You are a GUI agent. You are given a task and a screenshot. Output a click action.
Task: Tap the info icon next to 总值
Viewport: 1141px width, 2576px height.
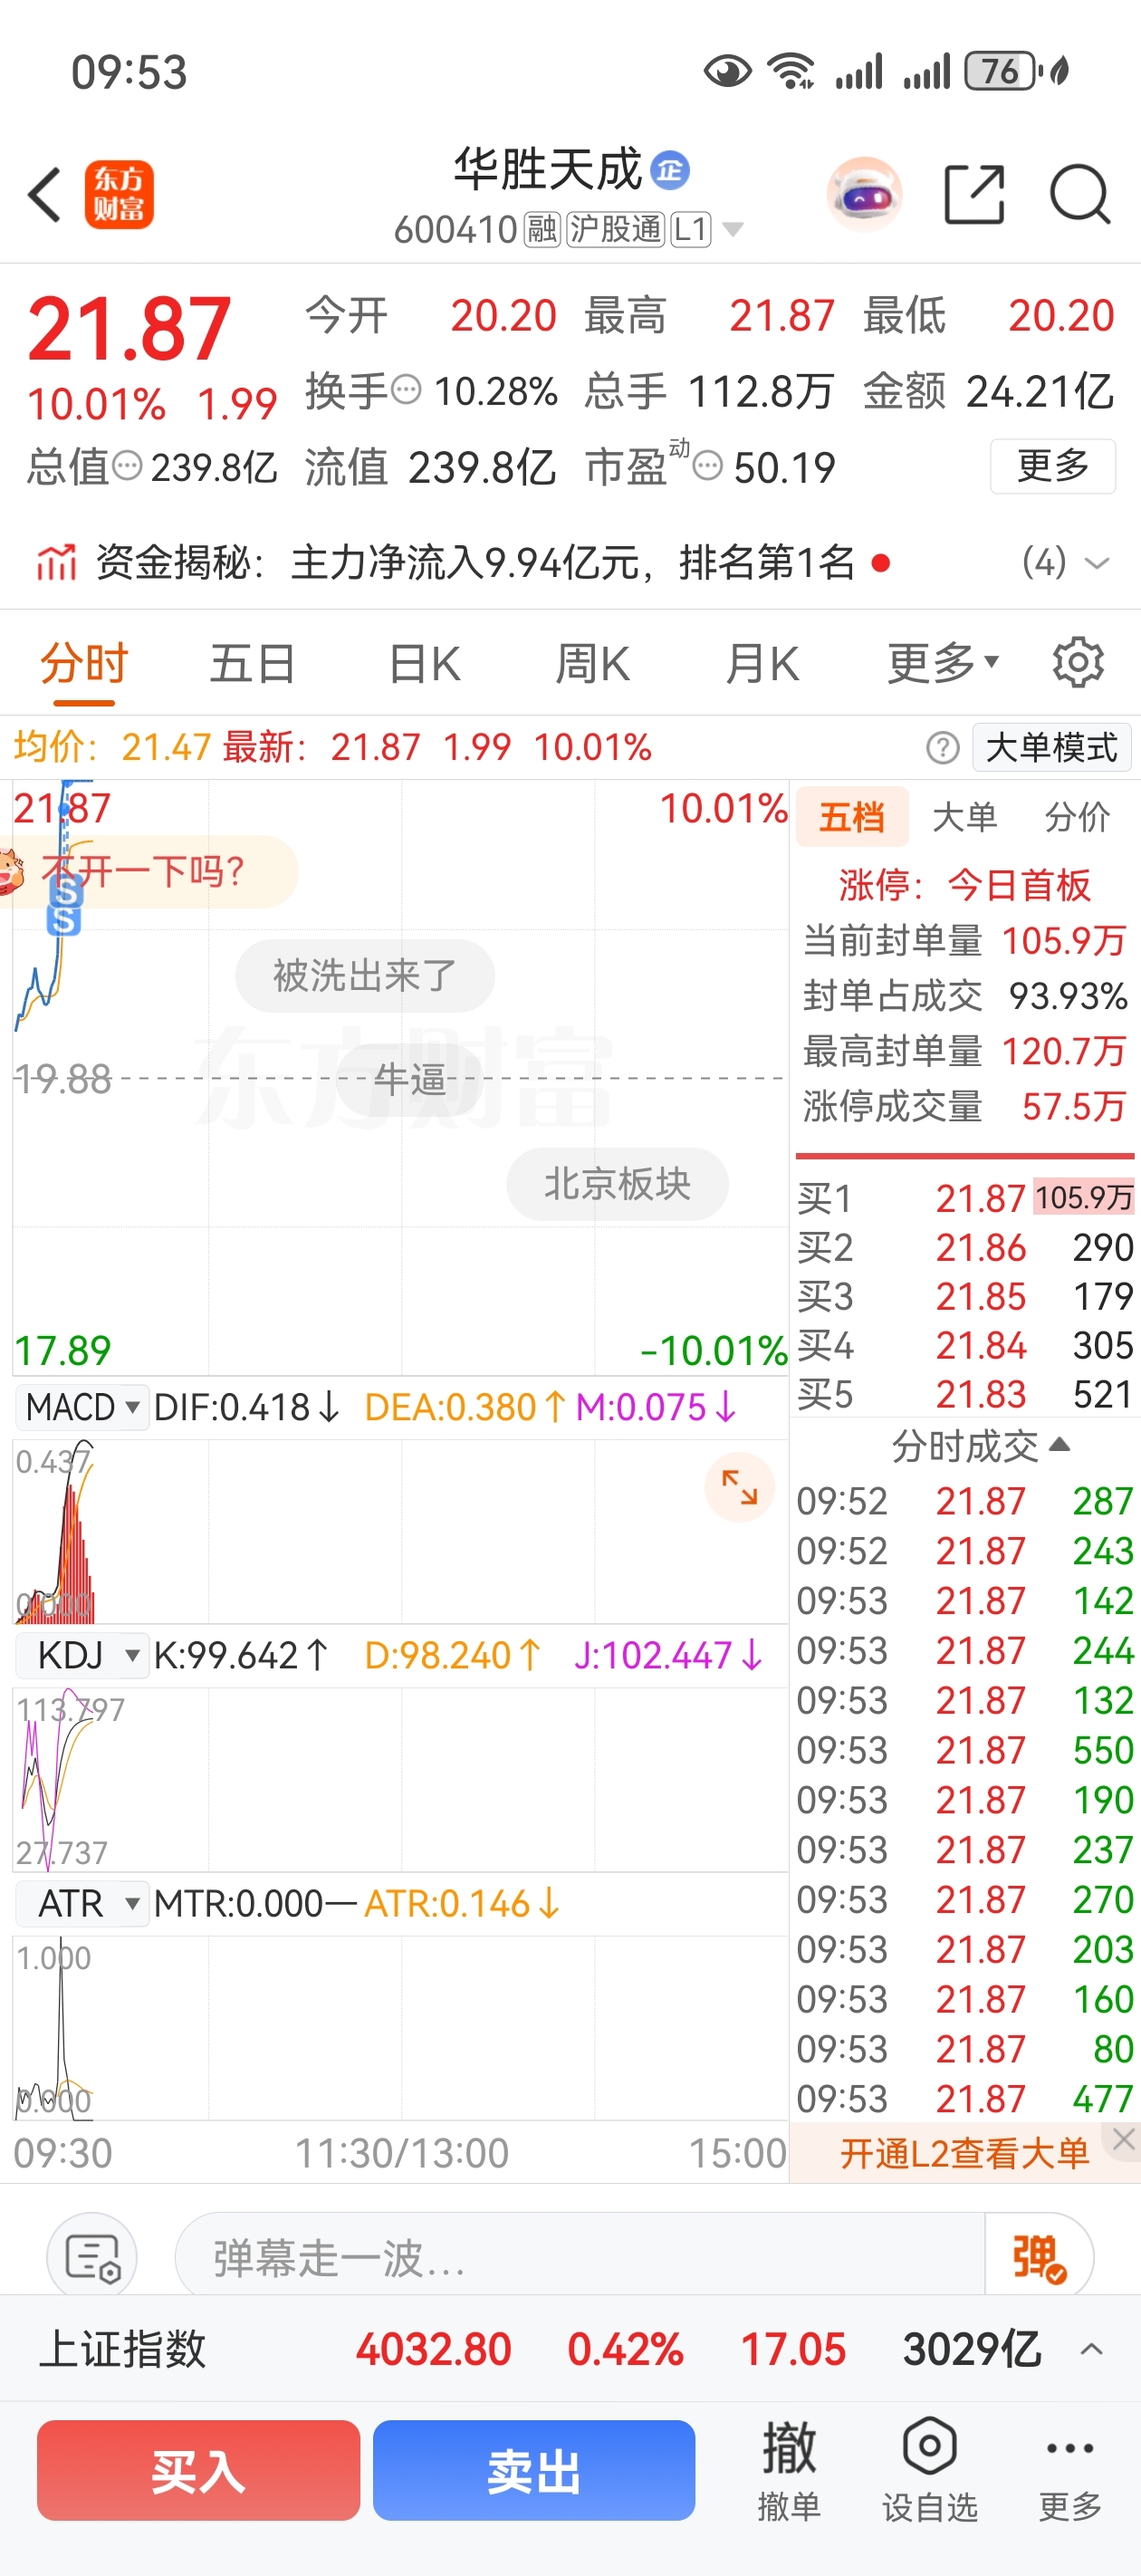pos(127,466)
